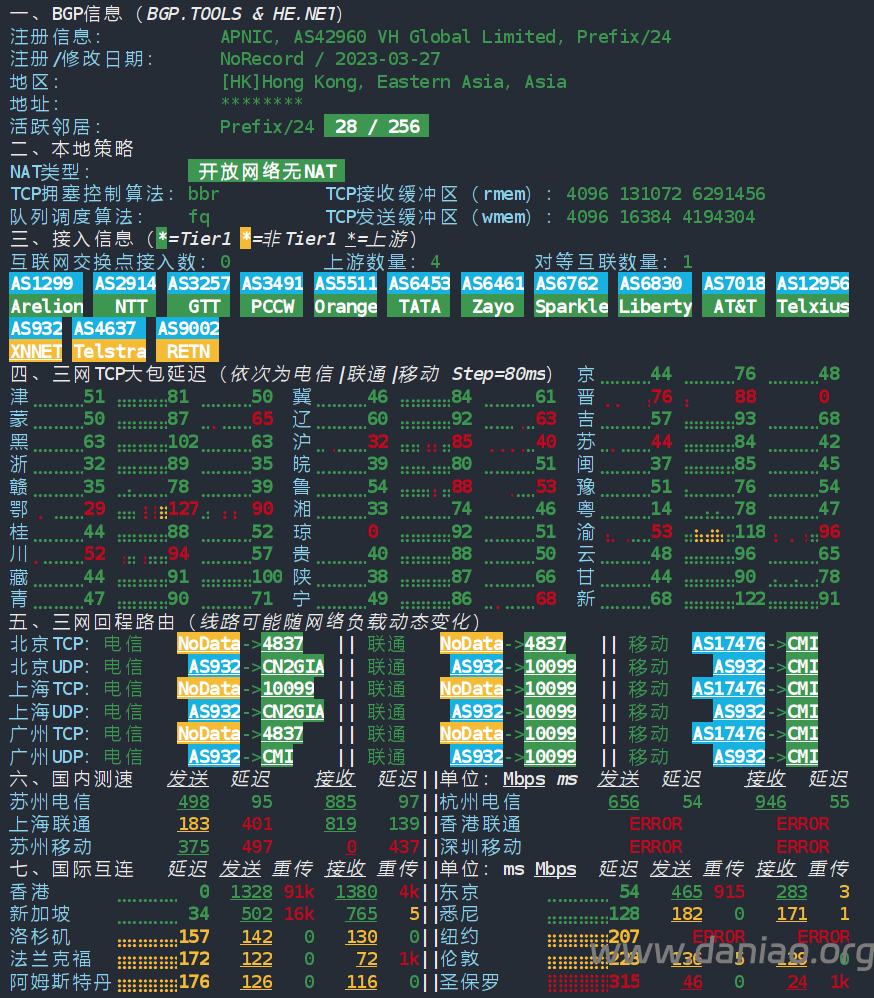Select the AS6453 TATA badge

pos(419,295)
